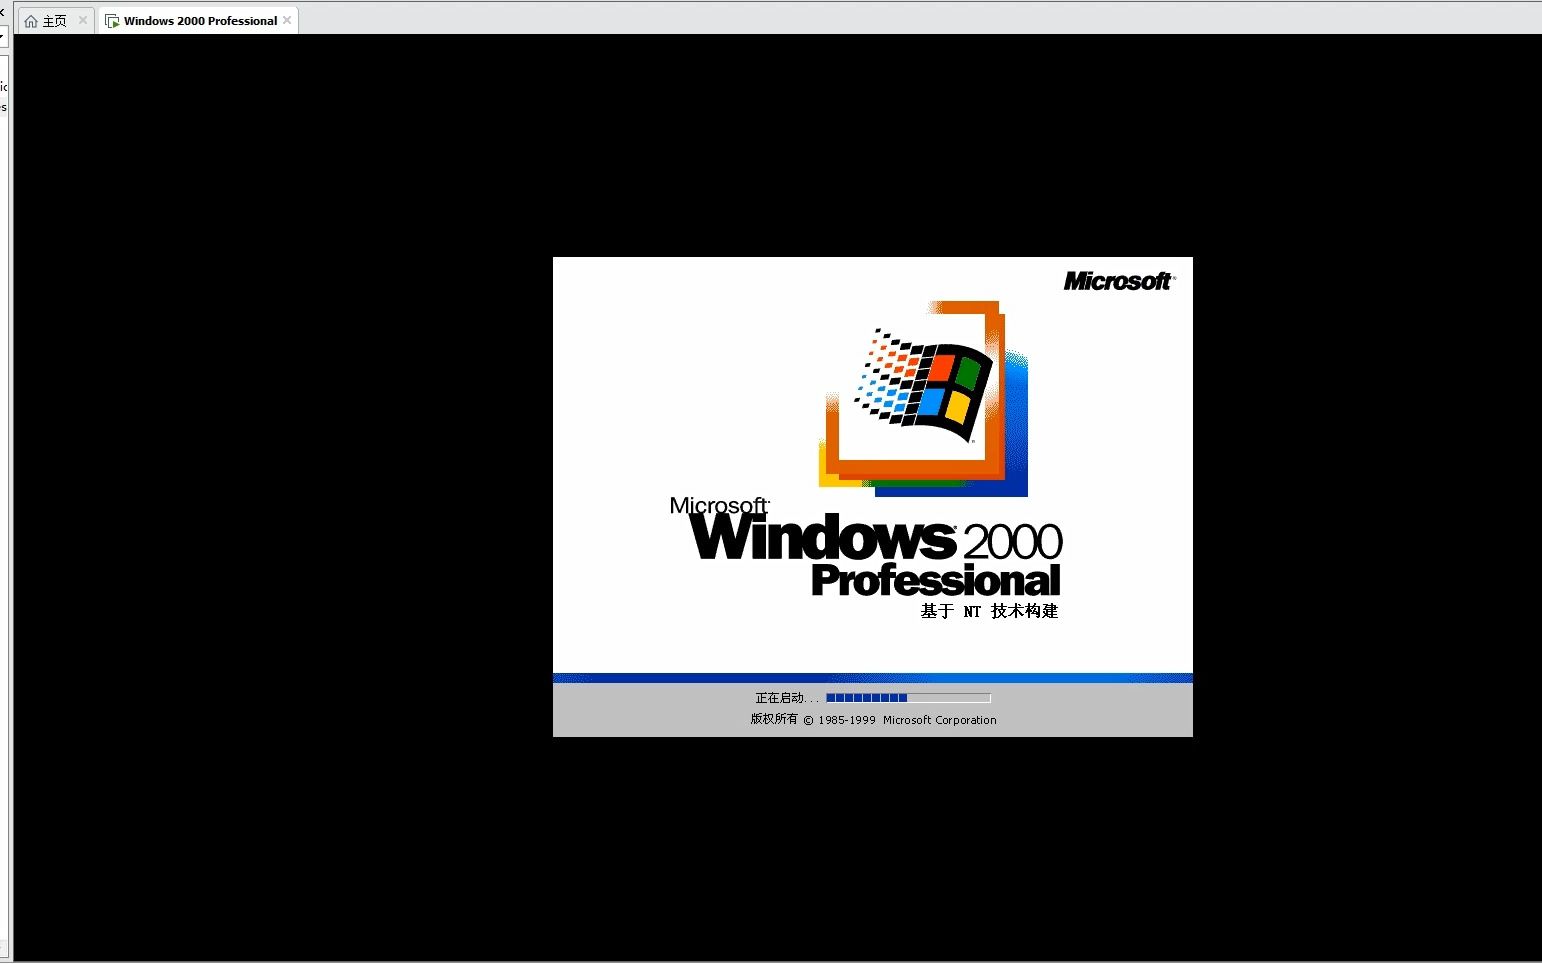1542x964 pixels.
Task: Close the Windows 2000 Professional tab
Action: (287, 20)
